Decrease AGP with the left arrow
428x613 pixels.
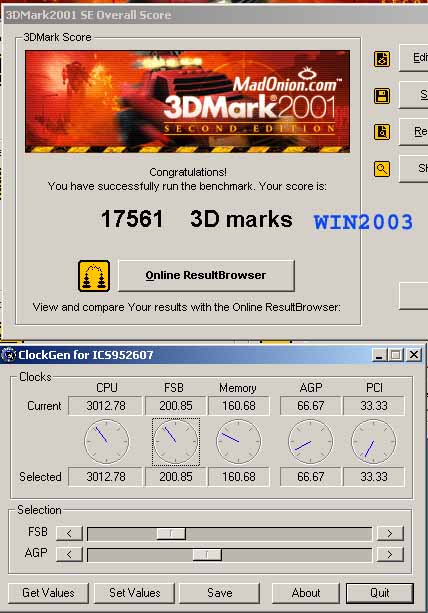point(69,554)
